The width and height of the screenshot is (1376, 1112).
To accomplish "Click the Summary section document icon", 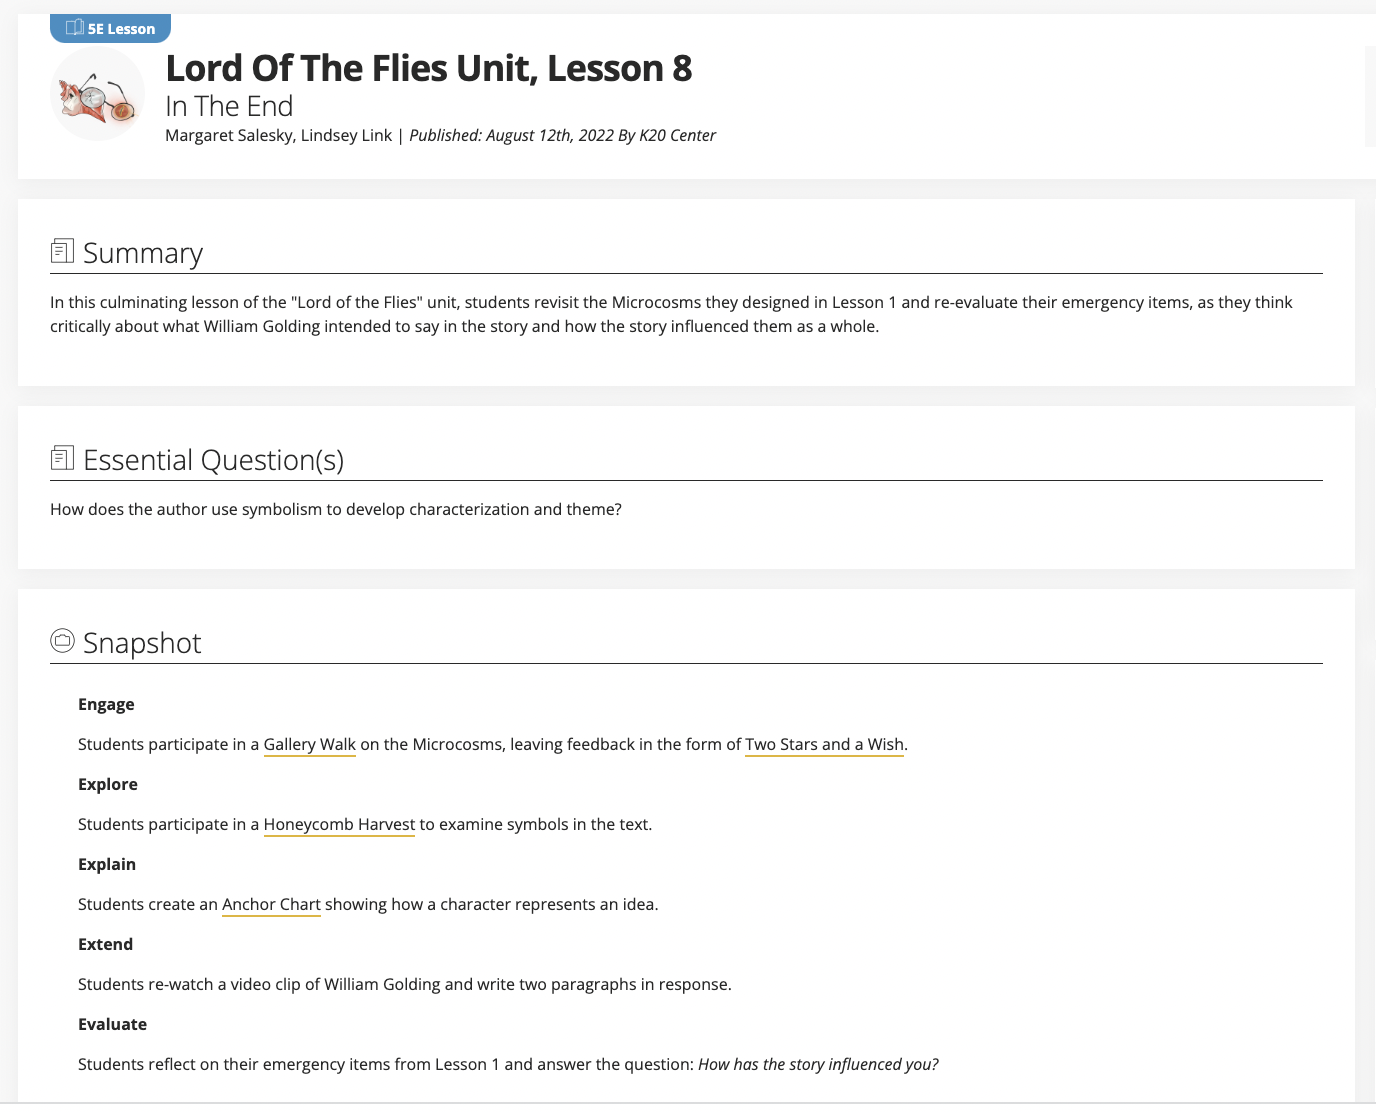I will [62, 249].
